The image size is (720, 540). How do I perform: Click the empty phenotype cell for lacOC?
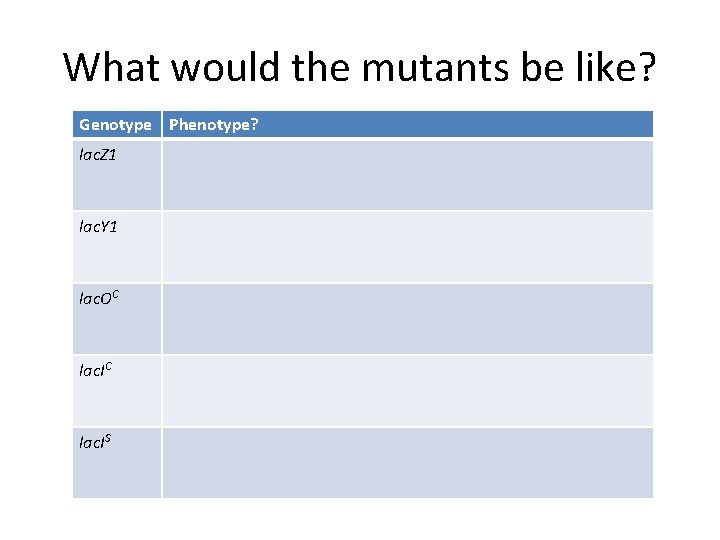407,318
